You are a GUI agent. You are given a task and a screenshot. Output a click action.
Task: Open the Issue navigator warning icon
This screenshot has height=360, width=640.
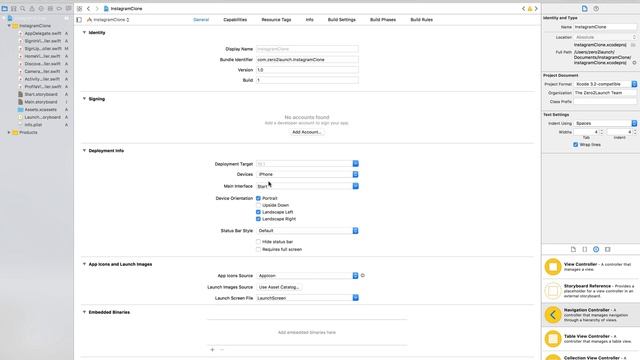coord(32,9)
